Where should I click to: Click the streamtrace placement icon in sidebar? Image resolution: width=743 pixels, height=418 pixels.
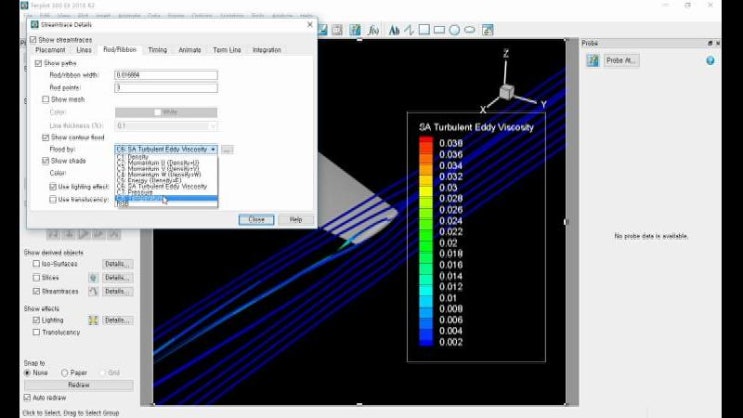coord(93,291)
